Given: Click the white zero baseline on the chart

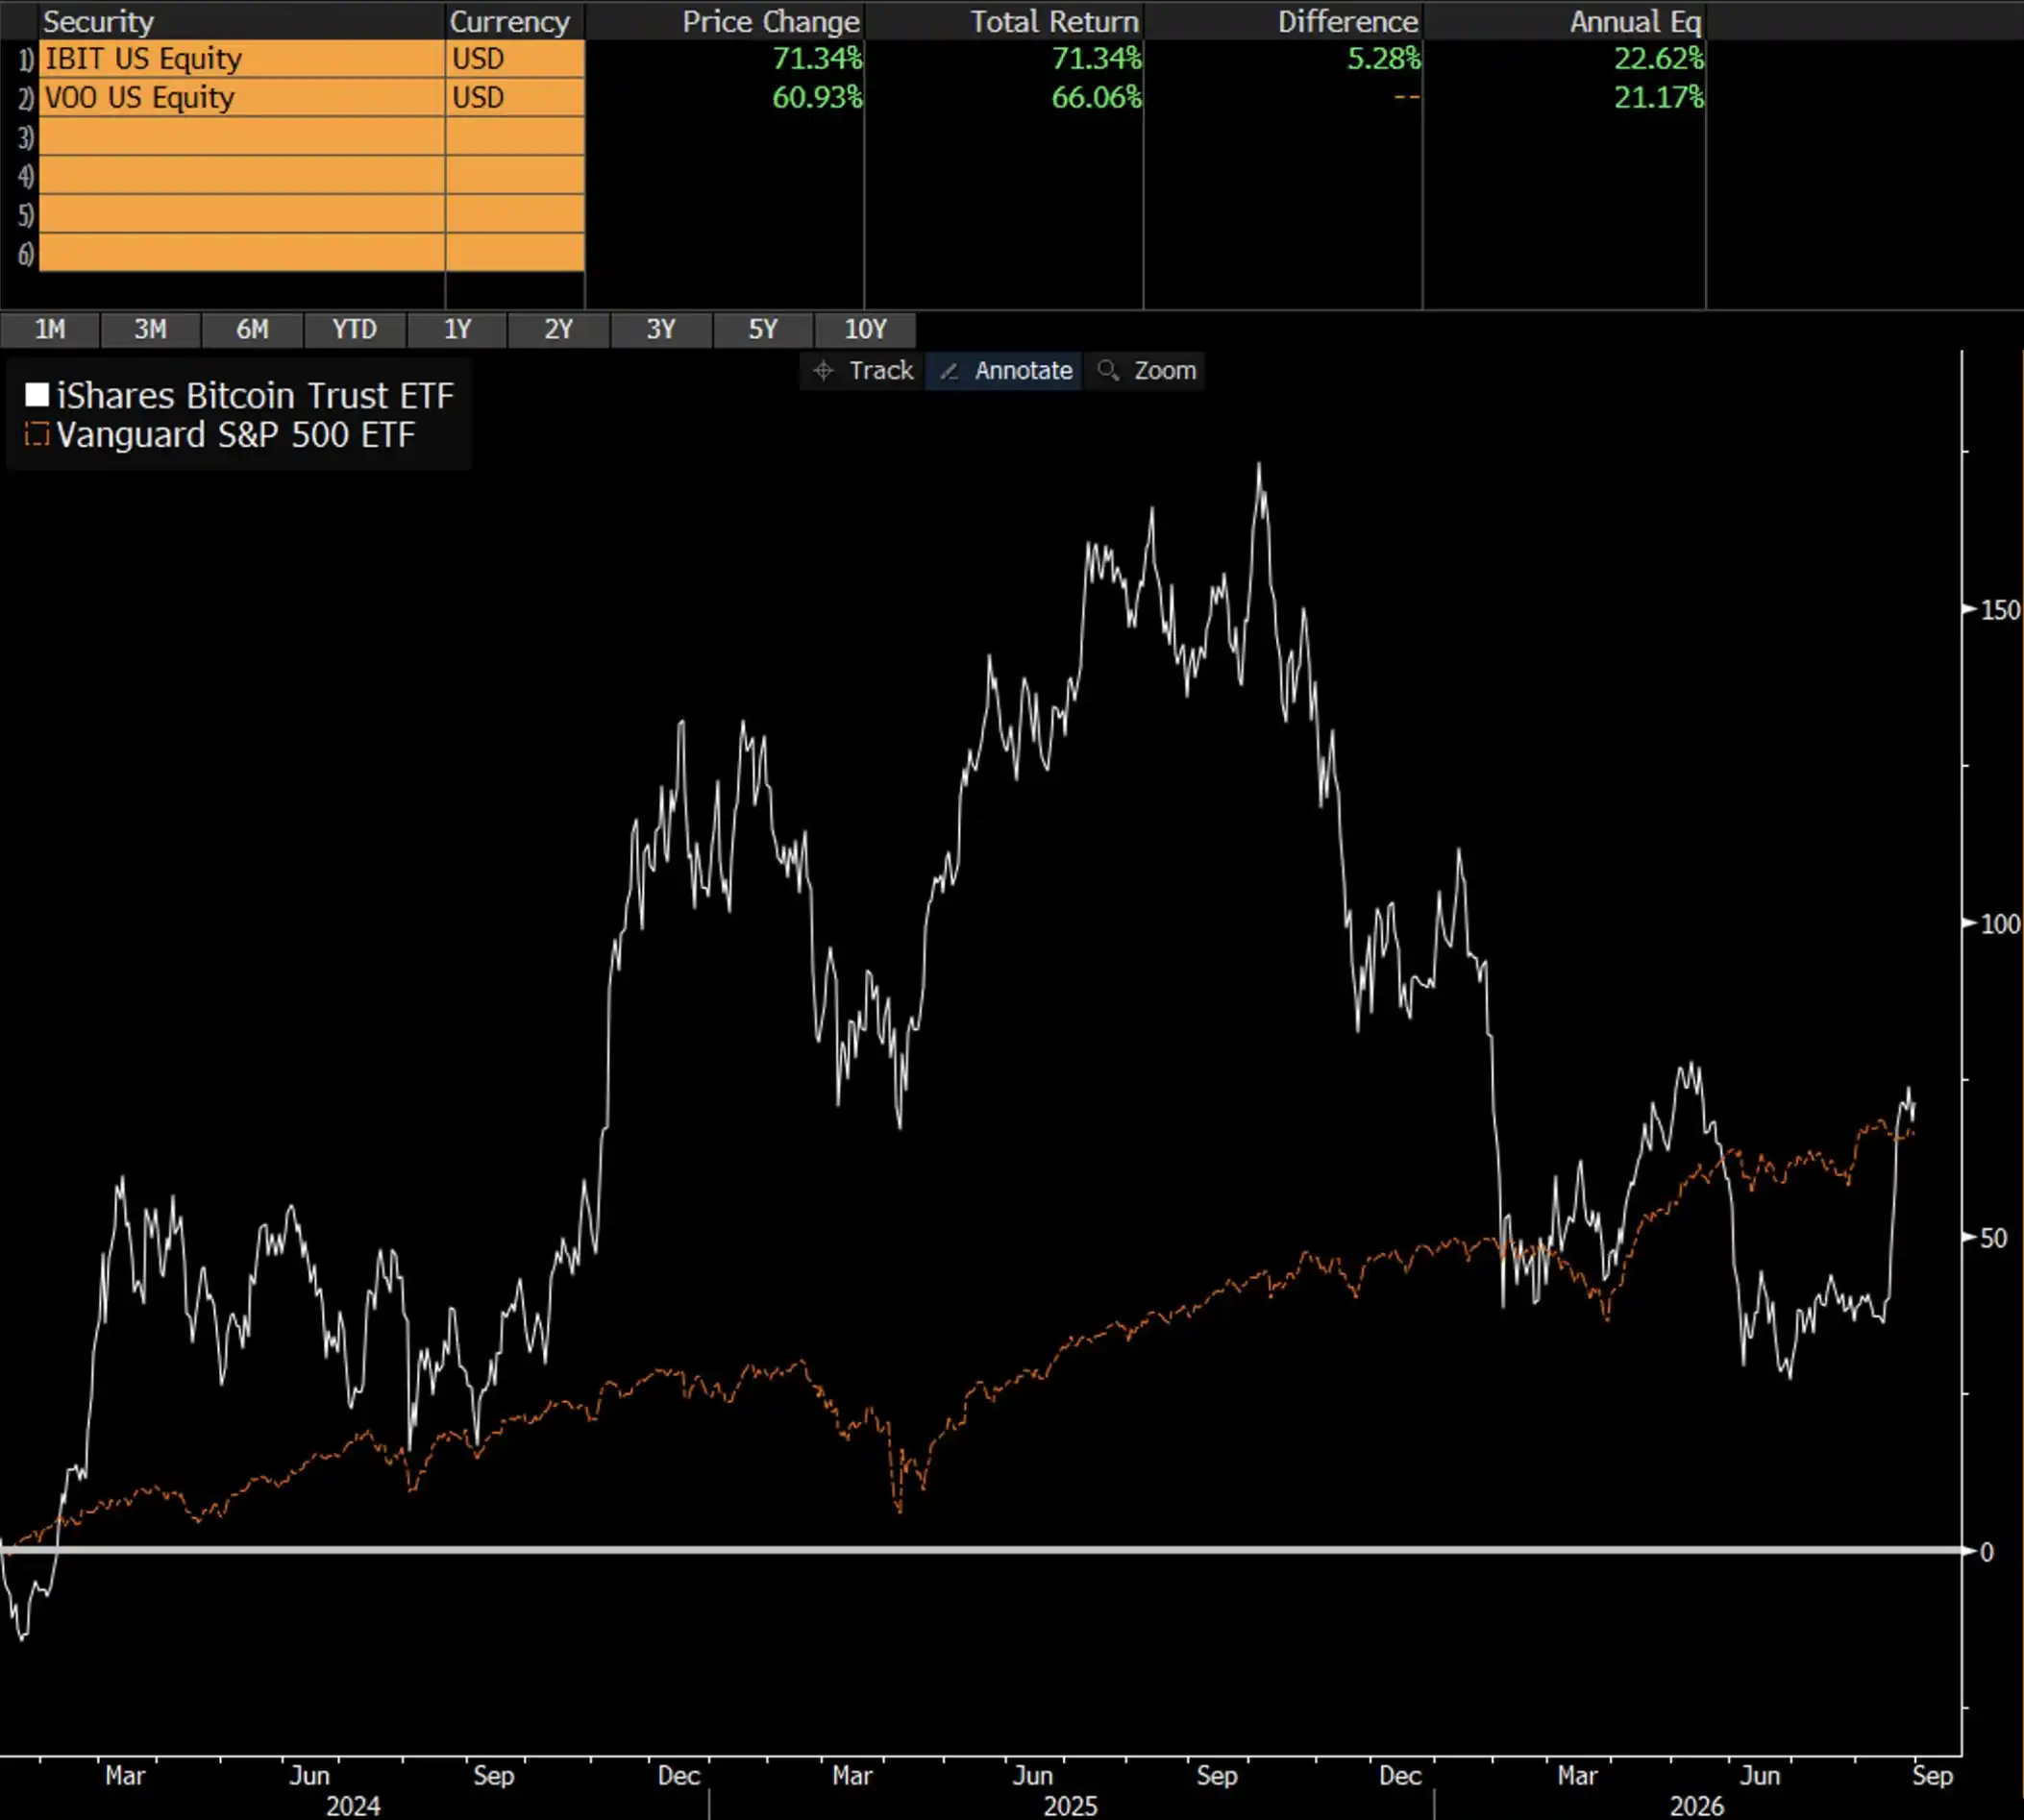Looking at the screenshot, I should [x=981, y=1550].
